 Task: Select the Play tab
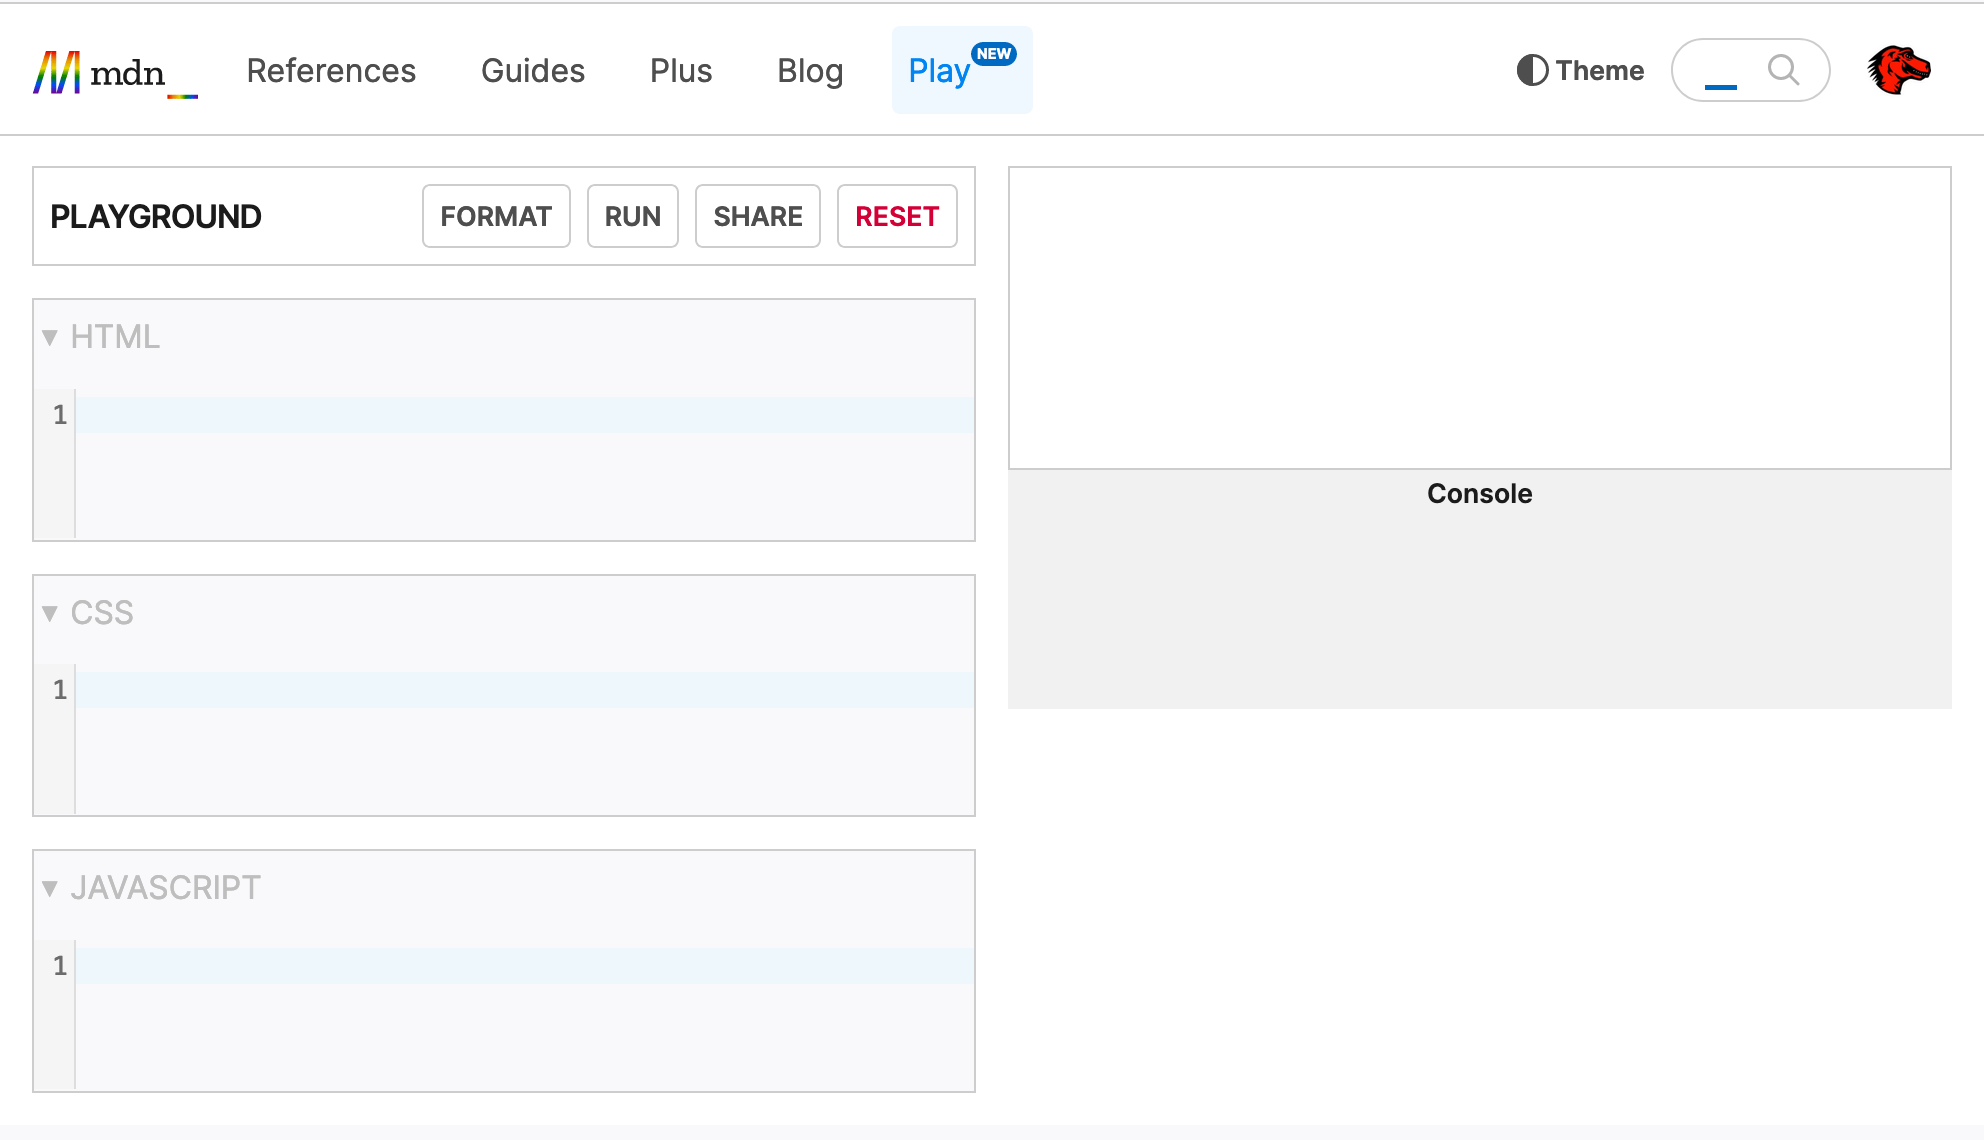[939, 71]
